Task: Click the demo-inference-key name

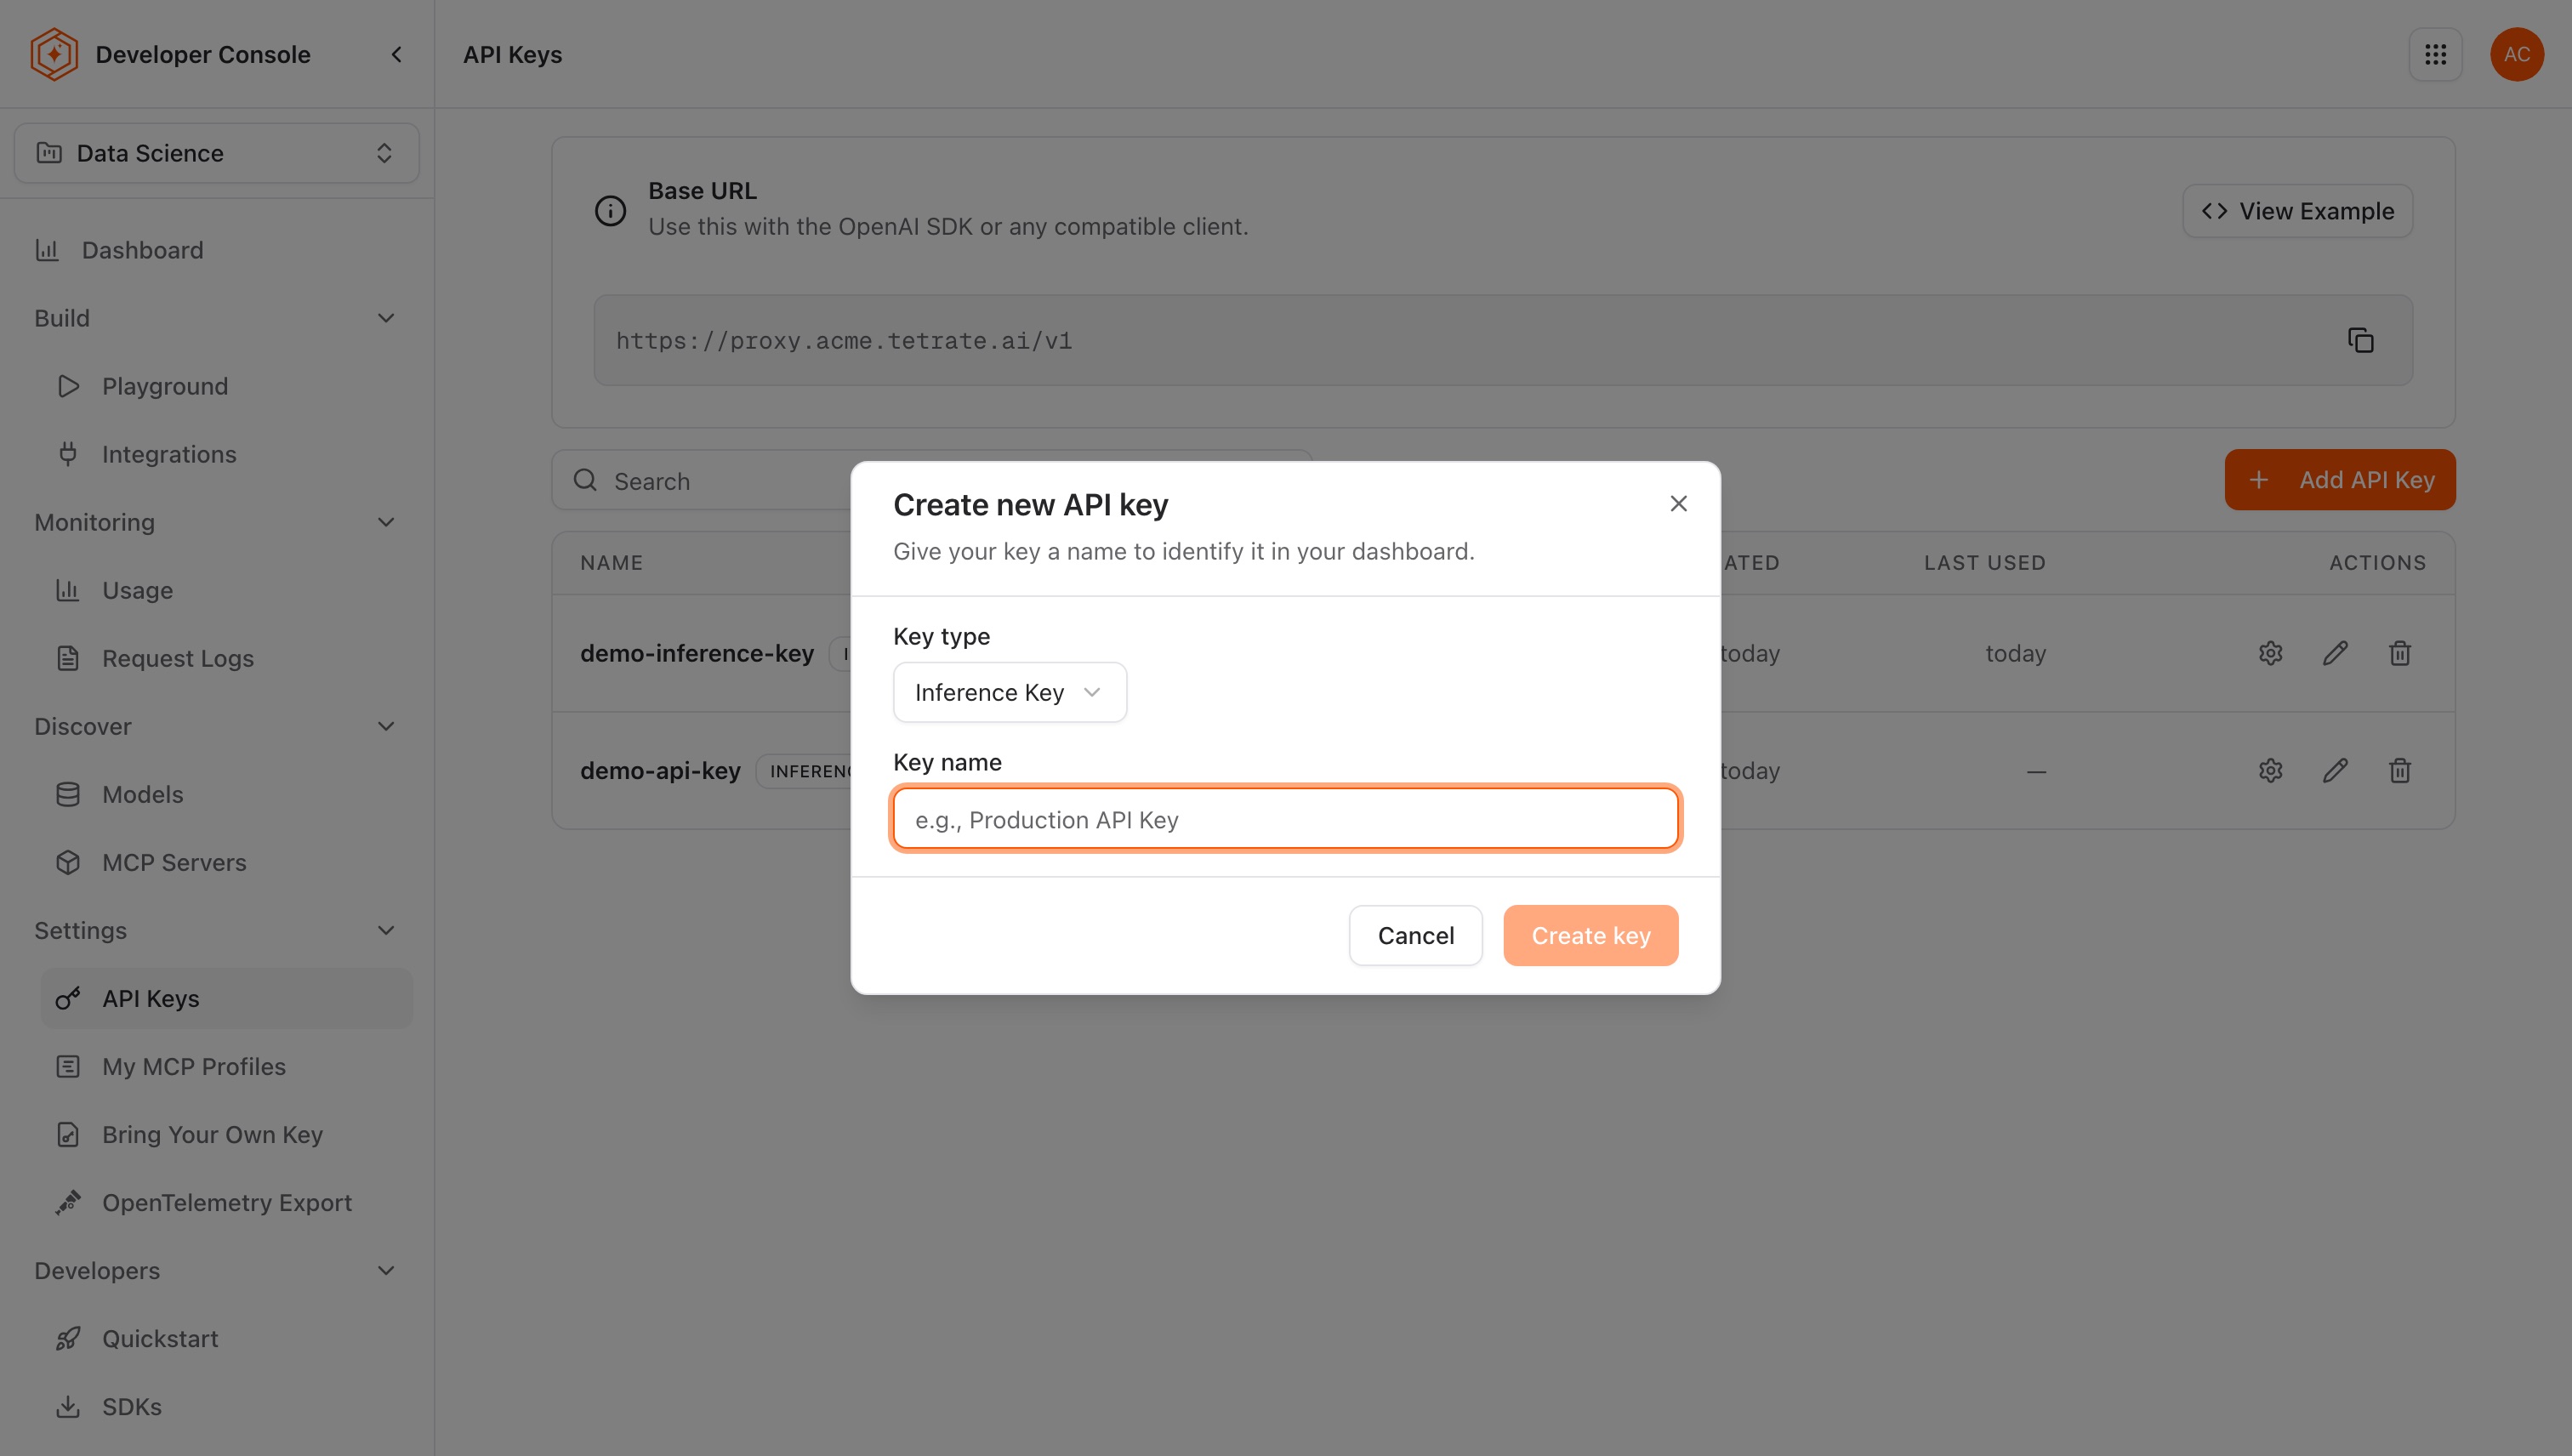Action: click(696, 653)
